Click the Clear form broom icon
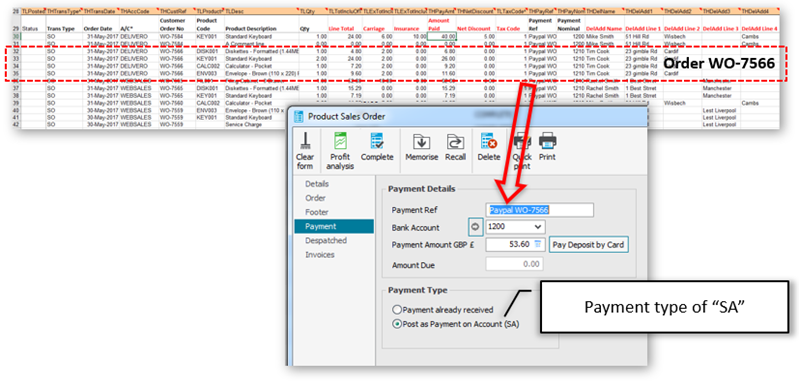This screenshot has width=799, height=381. (305, 140)
